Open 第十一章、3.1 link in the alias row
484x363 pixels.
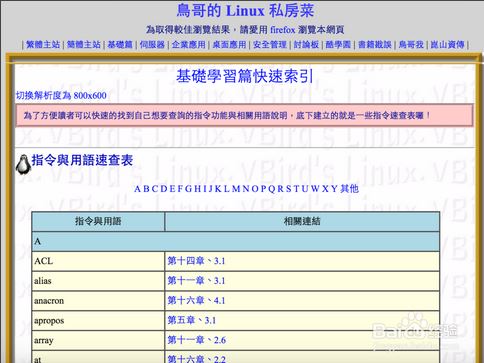pos(196,281)
